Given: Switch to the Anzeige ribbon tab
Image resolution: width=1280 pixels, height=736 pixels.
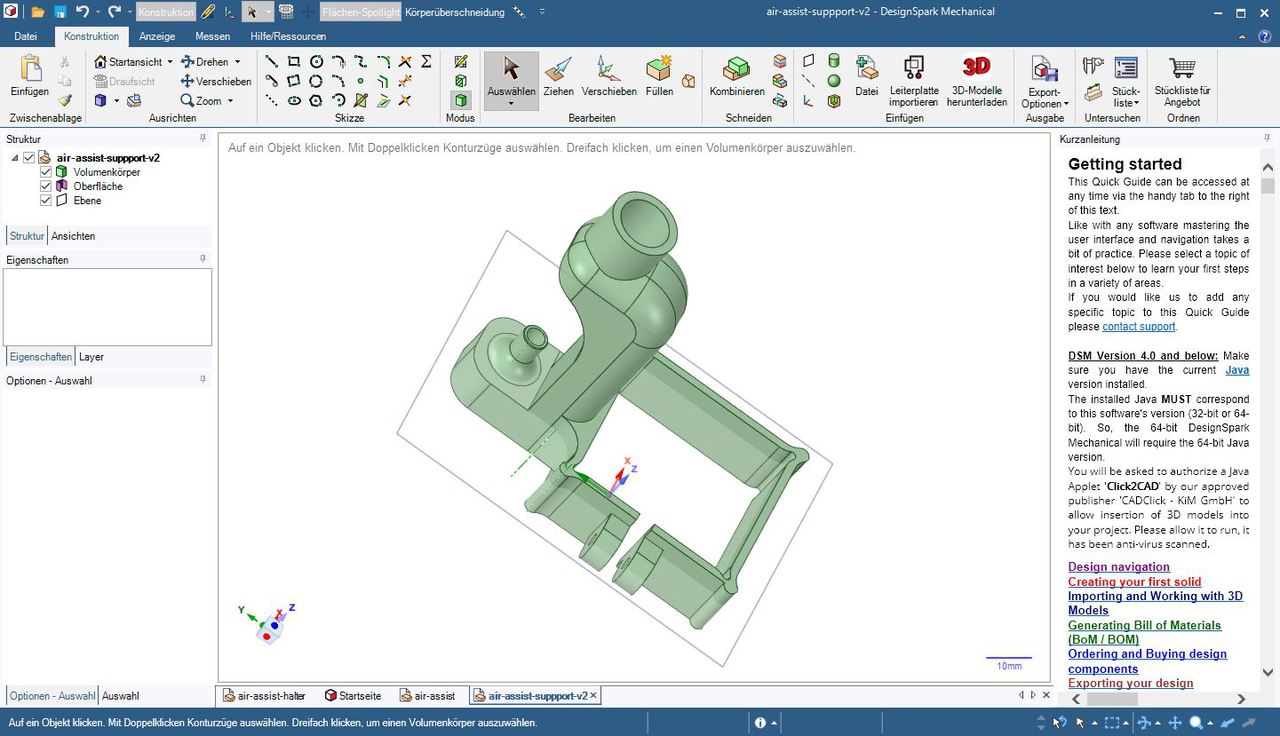Looking at the screenshot, I should coord(156,35).
